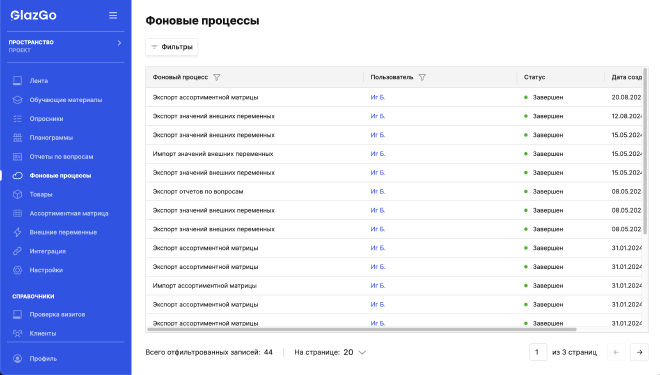The width and height of the screenshot is (660, 375).
Task: Open Лента menu item
Action: click(39, 81)
